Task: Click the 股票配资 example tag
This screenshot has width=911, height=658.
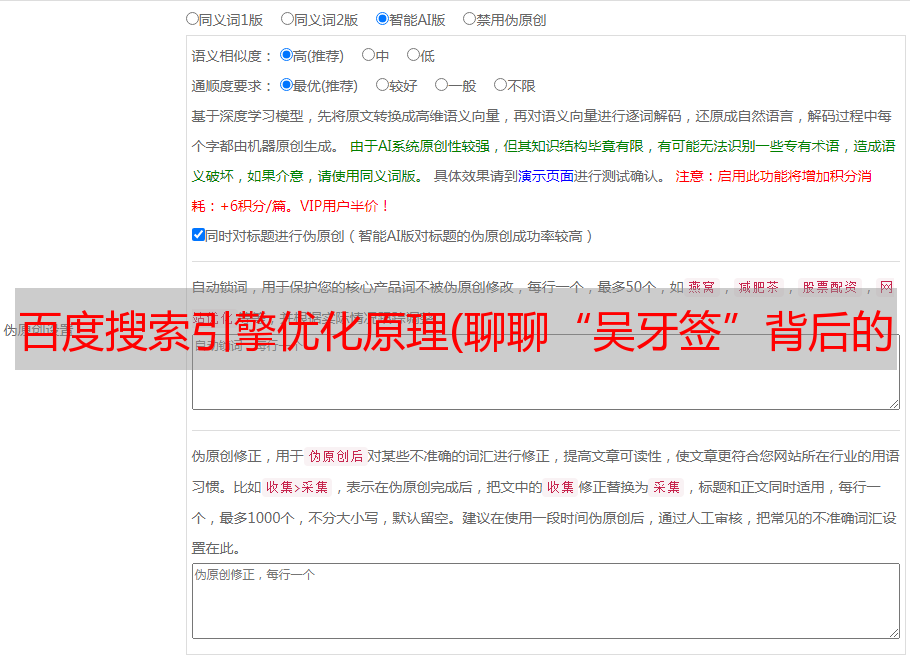Action: coord(830,287)
